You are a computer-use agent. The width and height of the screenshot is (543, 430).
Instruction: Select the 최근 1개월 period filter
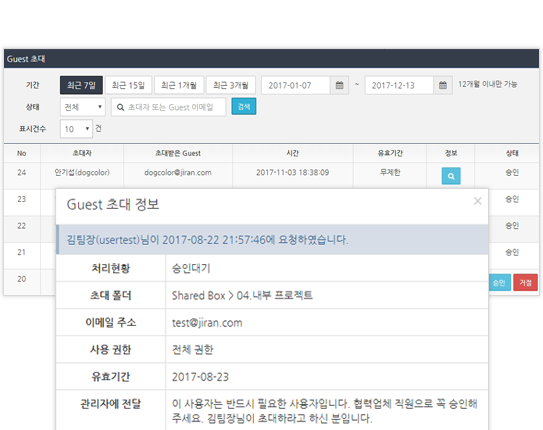pyautogui.click(x=179, y=85)
